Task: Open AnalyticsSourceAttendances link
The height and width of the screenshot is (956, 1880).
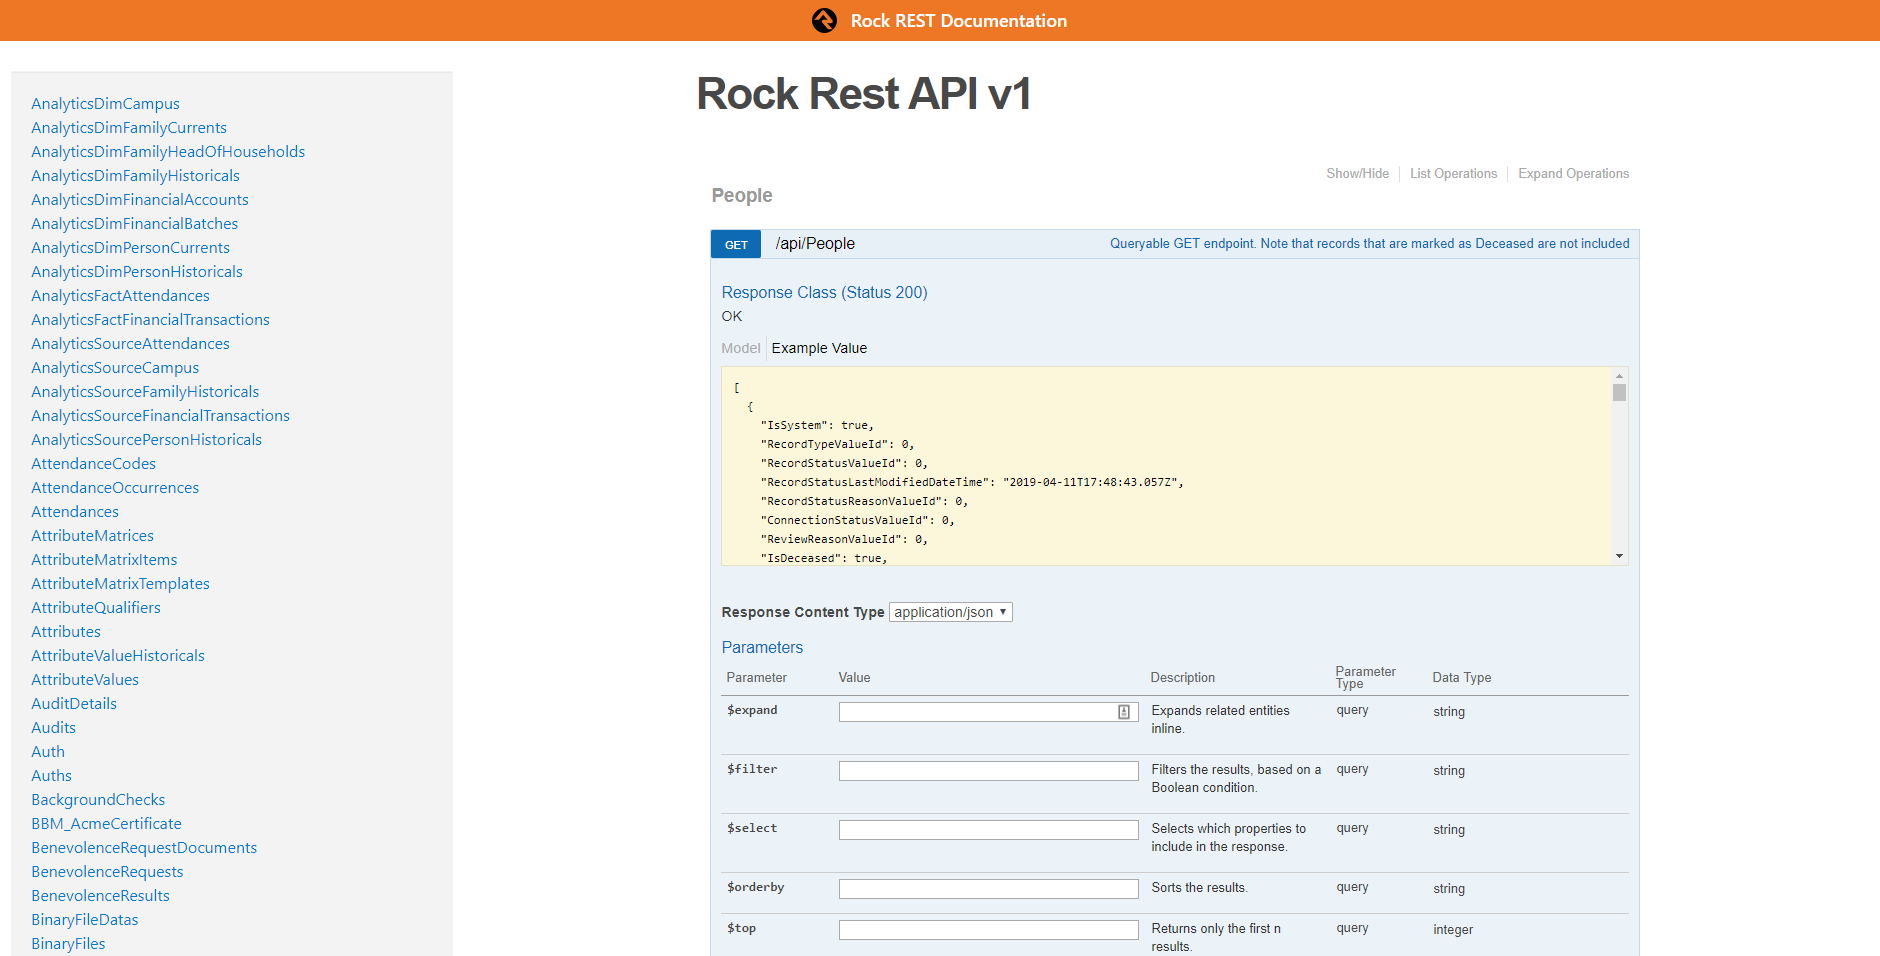Action: point(130,343)
